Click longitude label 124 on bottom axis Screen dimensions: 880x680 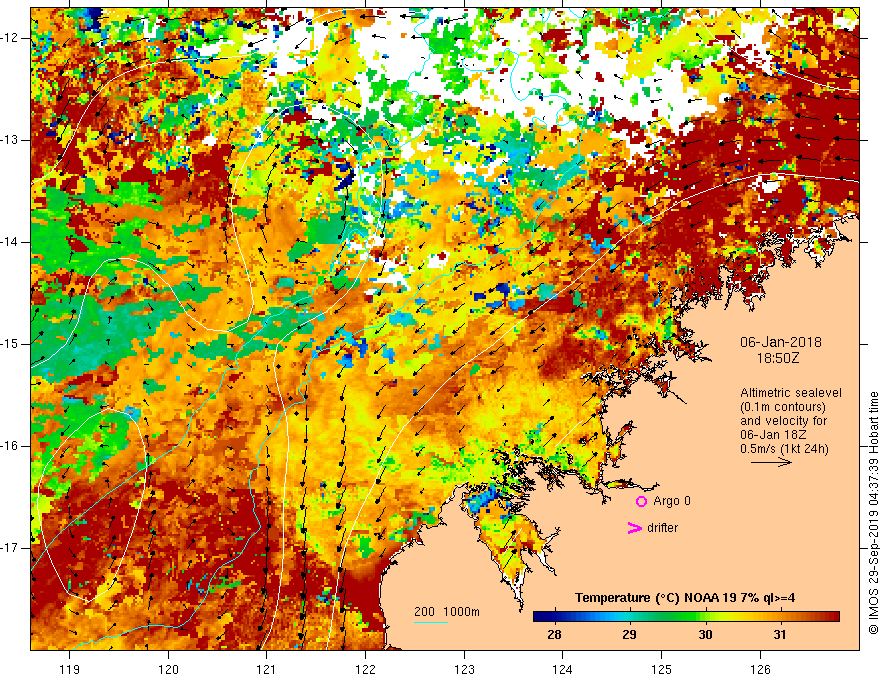(x=562, y=669)
